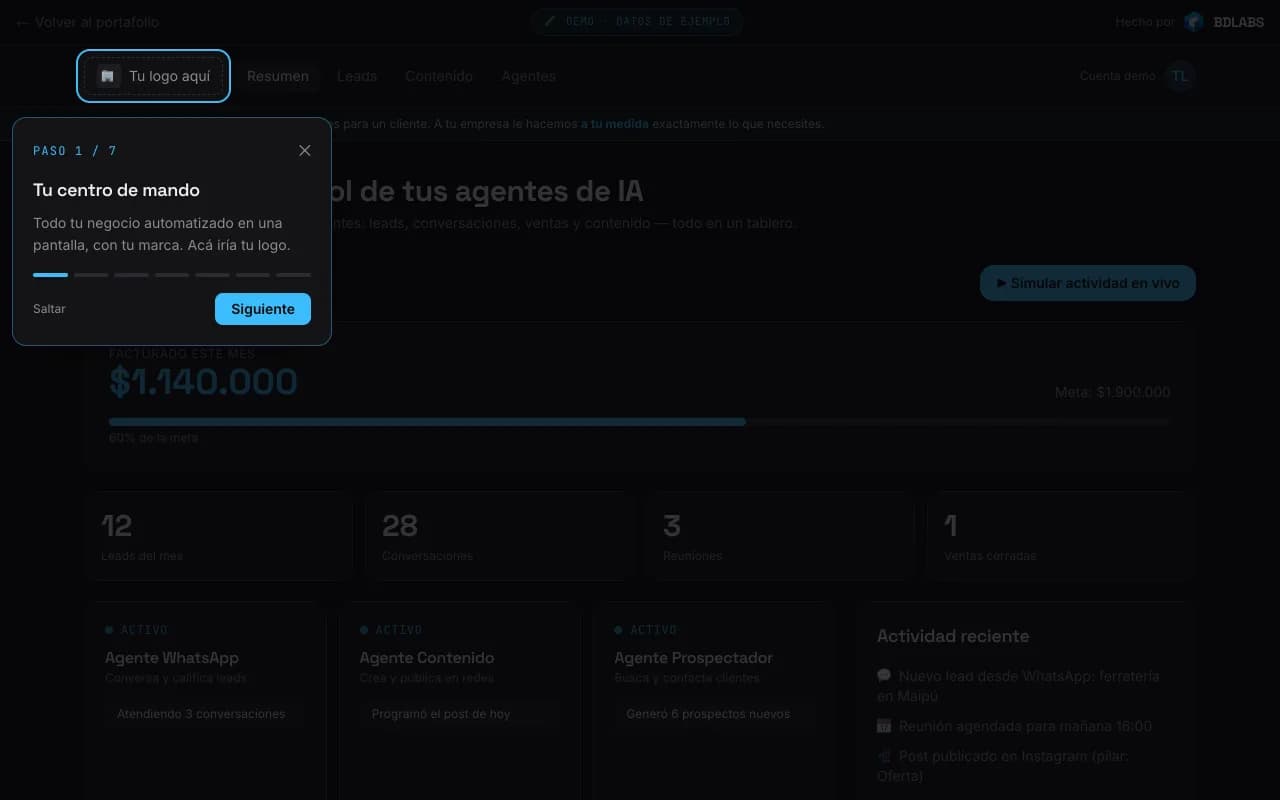Viewport: 1280px width, 800px height.
Task: Open the Resumen tab
Action: tap(278, 76)
